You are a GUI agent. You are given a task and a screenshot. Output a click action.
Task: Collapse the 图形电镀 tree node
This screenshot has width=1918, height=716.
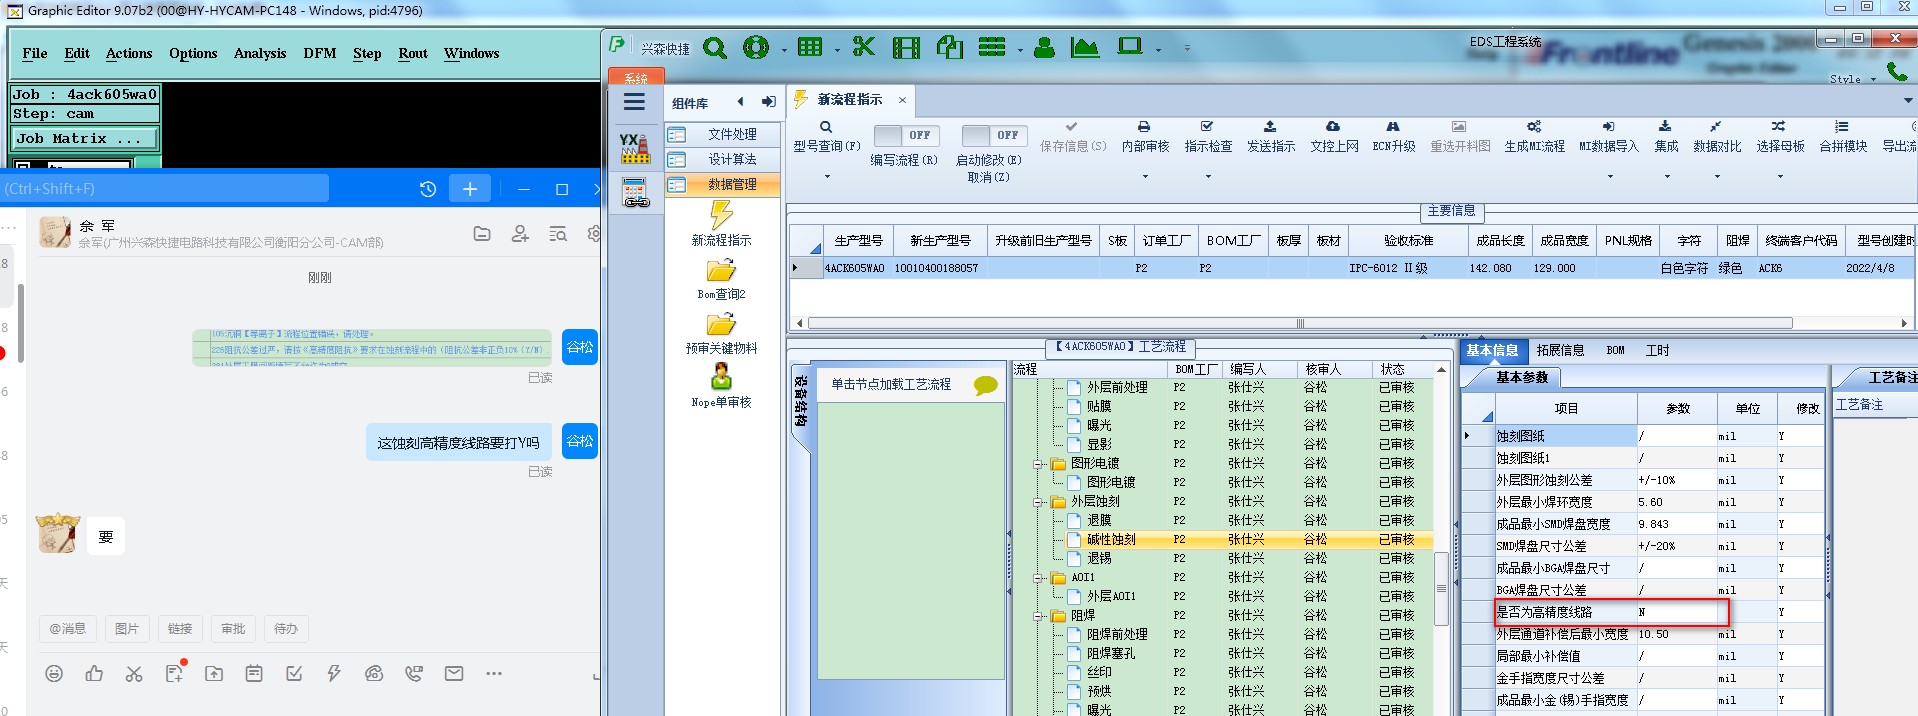point(1038,464)
